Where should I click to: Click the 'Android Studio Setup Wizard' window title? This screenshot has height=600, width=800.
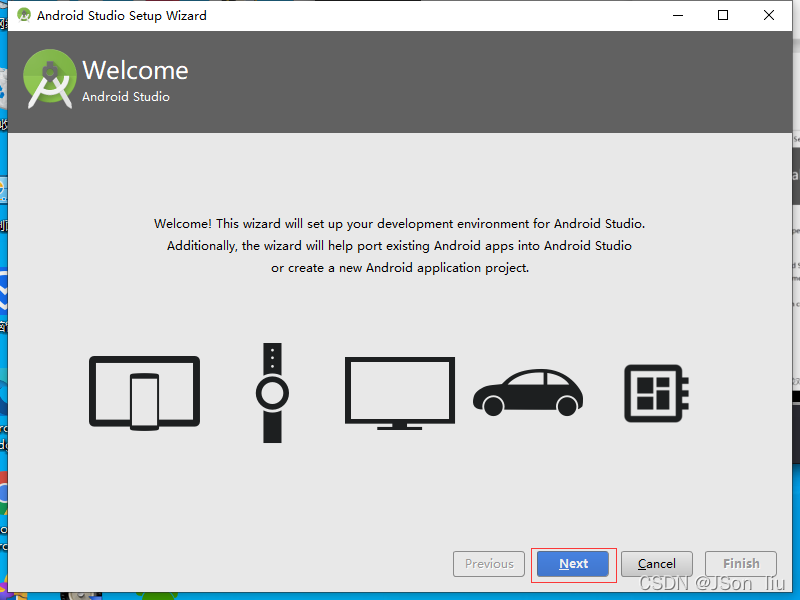(122, 16)
